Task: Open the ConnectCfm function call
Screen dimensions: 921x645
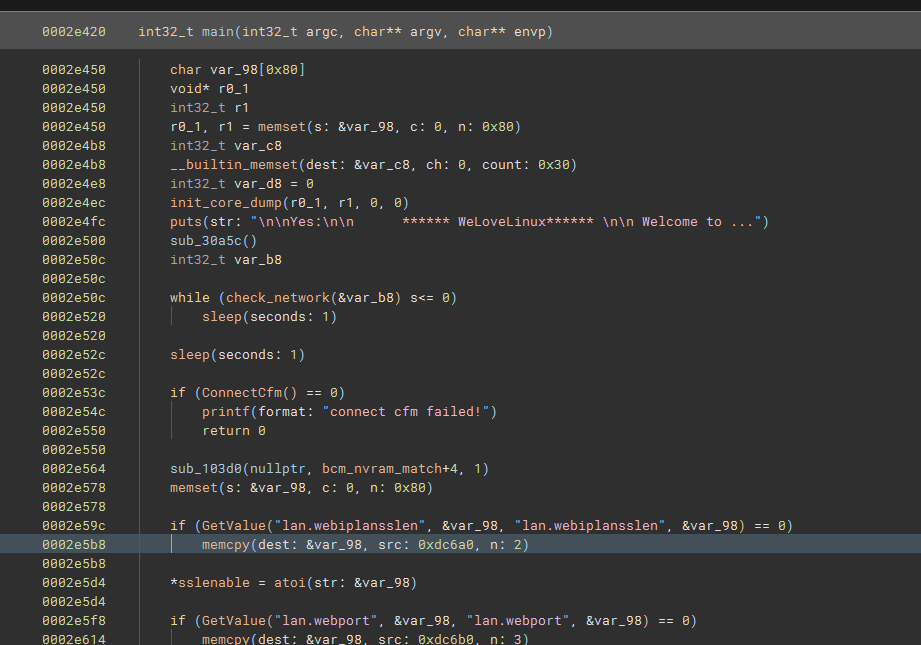Action: tap(242, 393)
